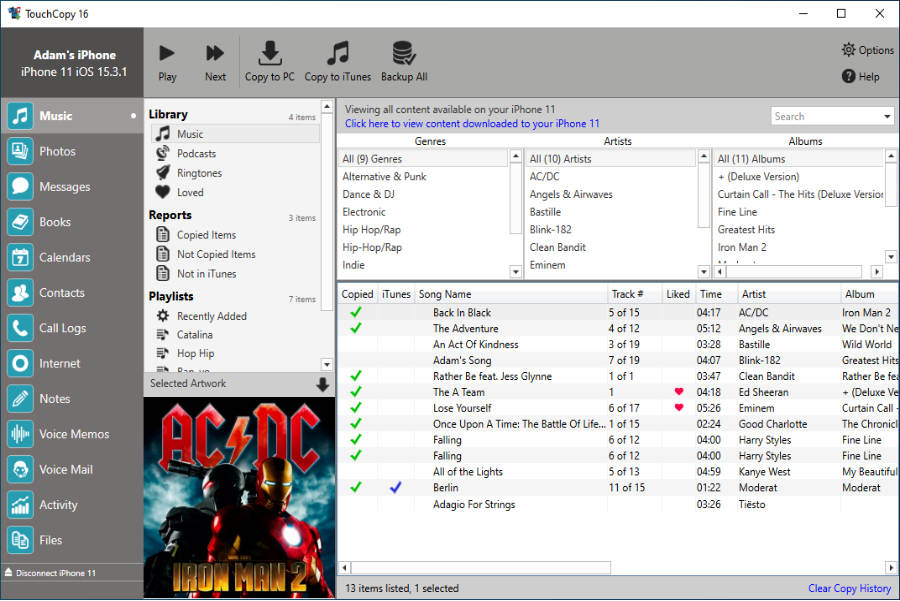Select Music in the Library list
This screenshot has height=601, width=900.
pyautogui.click(x=235, y=134)
